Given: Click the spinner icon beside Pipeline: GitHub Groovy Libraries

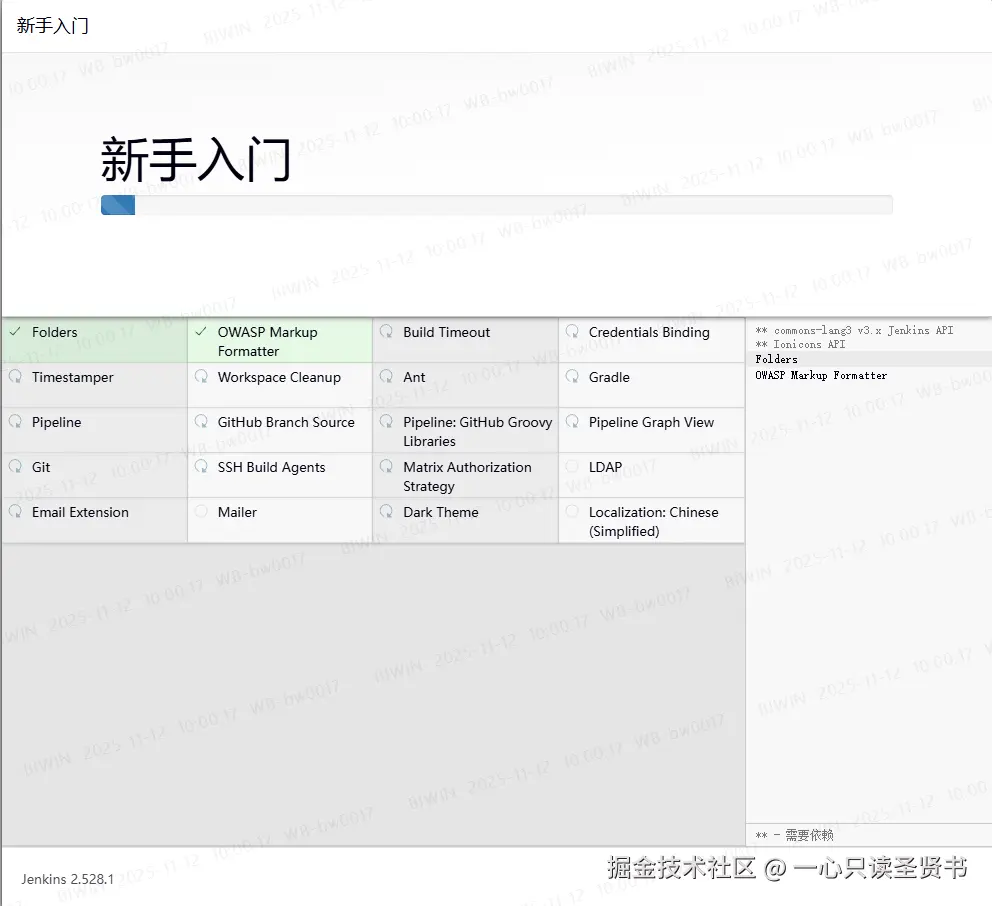Looking at the screenshot, I should click(387, 421).
